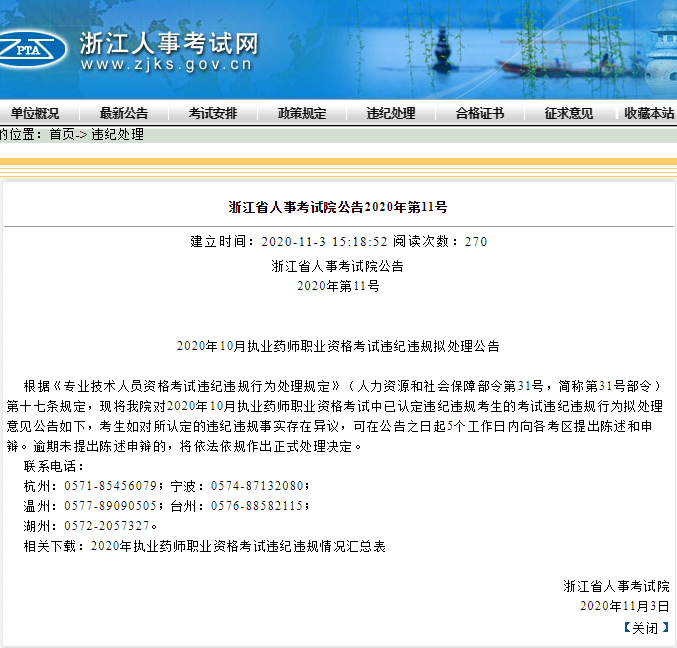
Task: Open the 考试安排 navigation item
Action: tap(213, 113)
